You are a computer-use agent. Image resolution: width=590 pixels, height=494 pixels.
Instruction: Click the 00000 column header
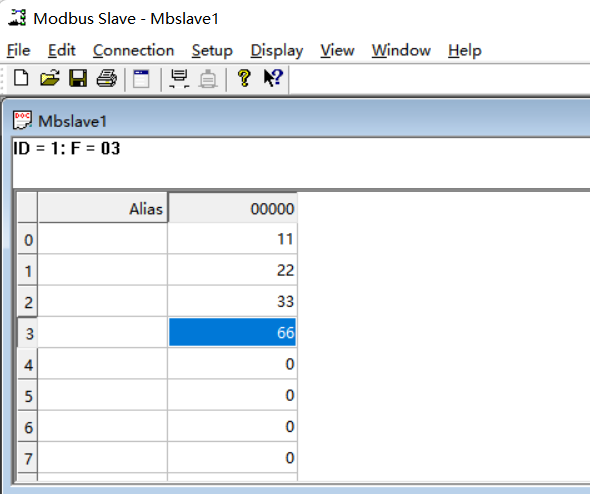tap(233, 208)
